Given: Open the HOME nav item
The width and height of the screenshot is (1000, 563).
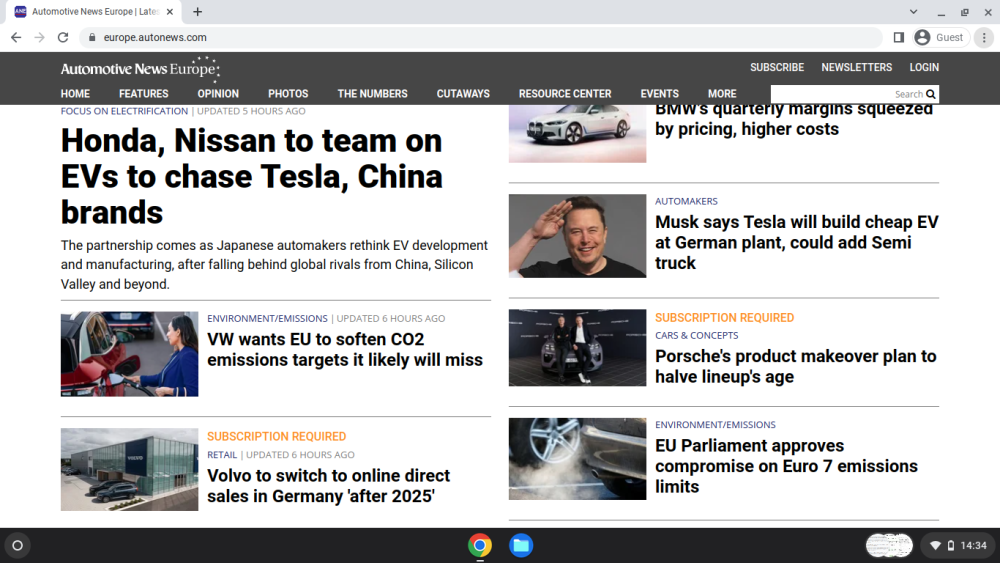Looking at the screenshot, I should pos(75,94).
